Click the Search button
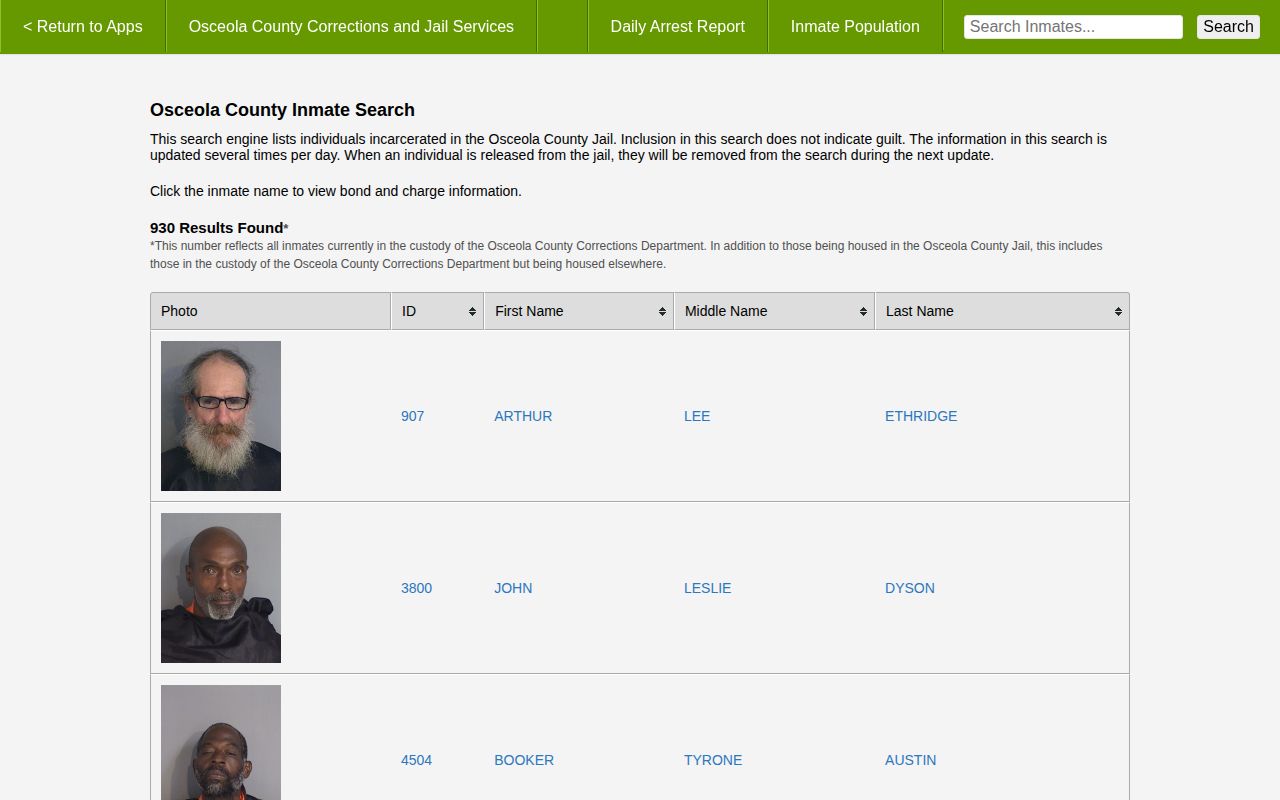Screen dimensions: 1280x800 coord(1228,27)
